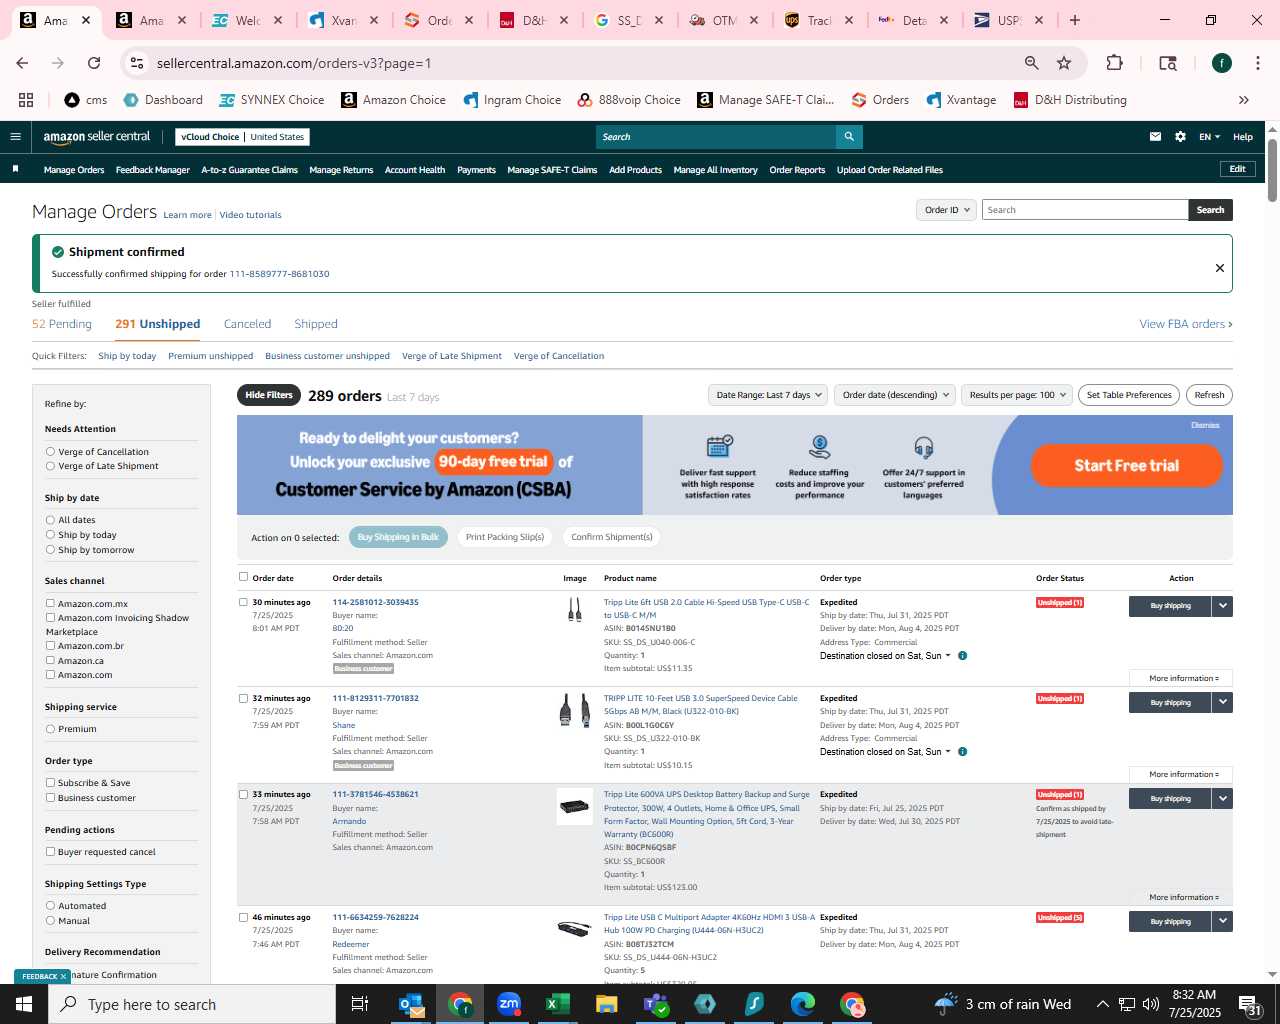
Task: Open a new browser tab
Action: pyautogui.click(x=1075, y=20)
